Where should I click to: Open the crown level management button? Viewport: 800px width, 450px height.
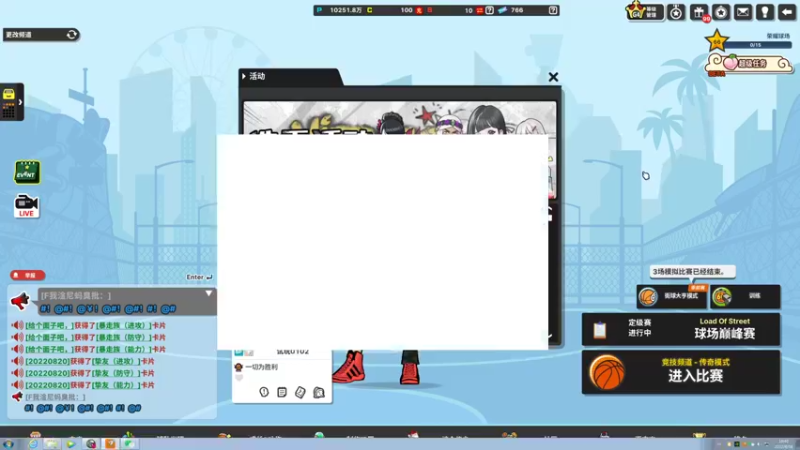644,11
